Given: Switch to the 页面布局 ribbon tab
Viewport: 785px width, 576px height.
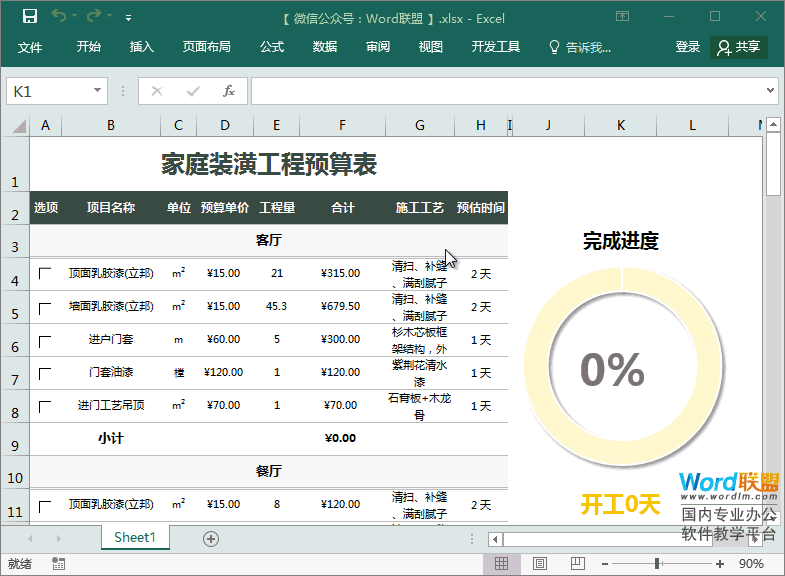Looking at the screenshot, I should click(206, 47).
